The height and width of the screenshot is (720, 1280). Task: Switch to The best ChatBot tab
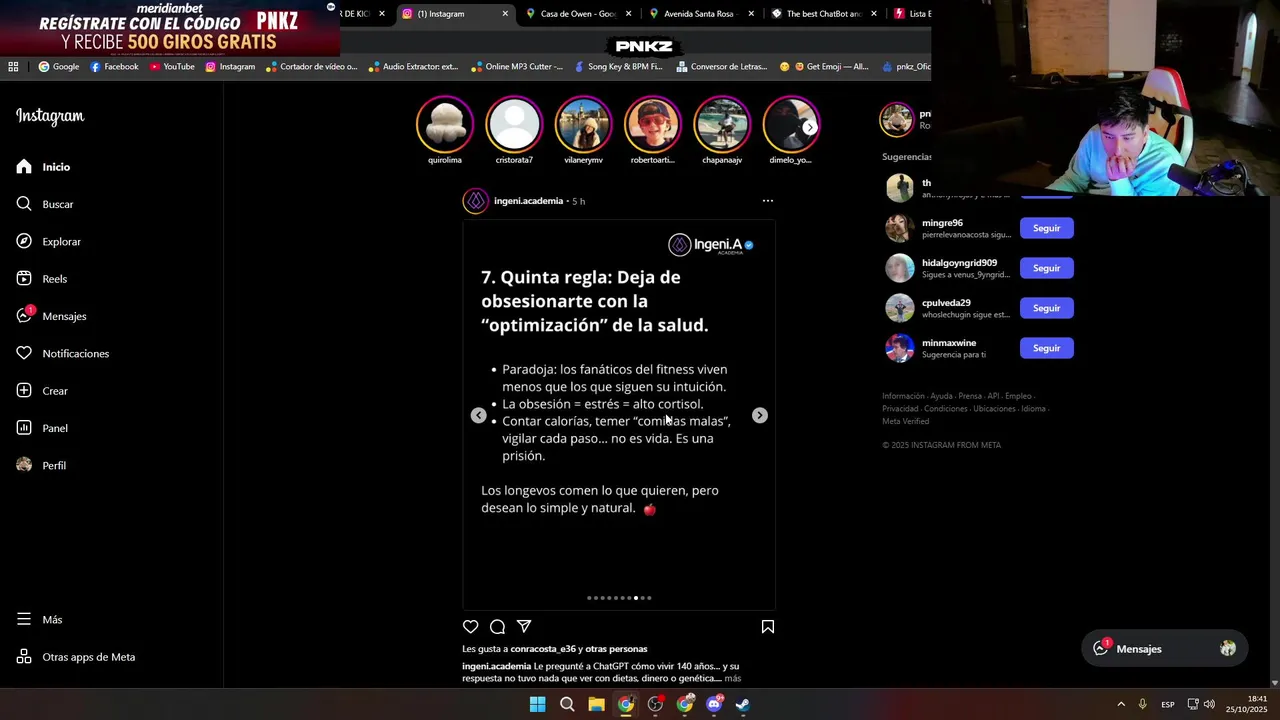824,14
